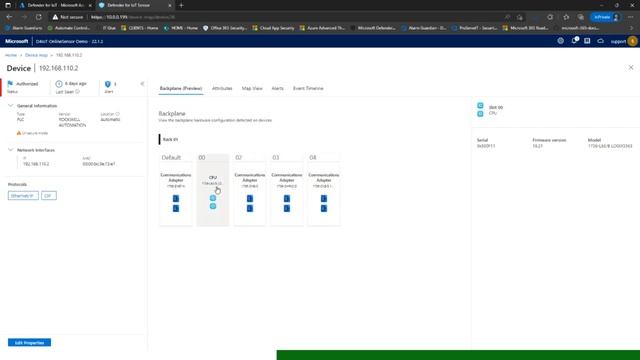
Task: Click the Alert shield icon
Action: point(108,84)
